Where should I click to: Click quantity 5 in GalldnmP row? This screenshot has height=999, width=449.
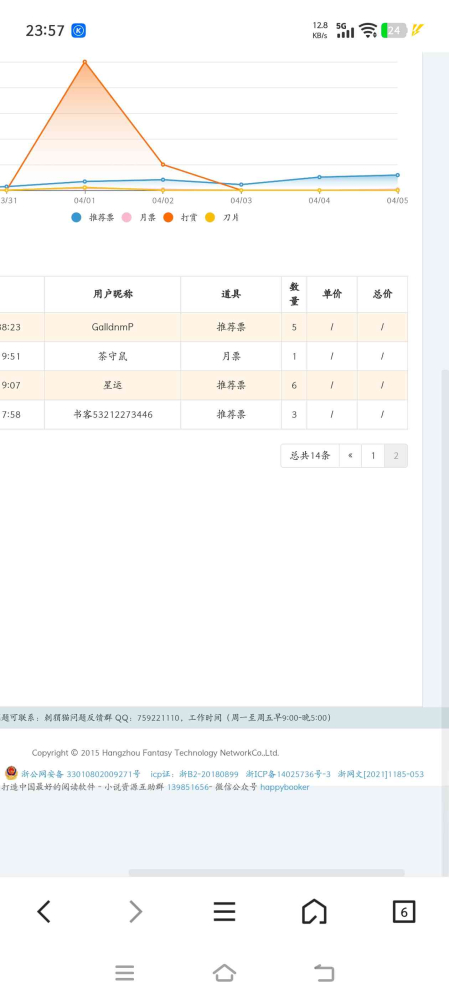coord(294,327)
